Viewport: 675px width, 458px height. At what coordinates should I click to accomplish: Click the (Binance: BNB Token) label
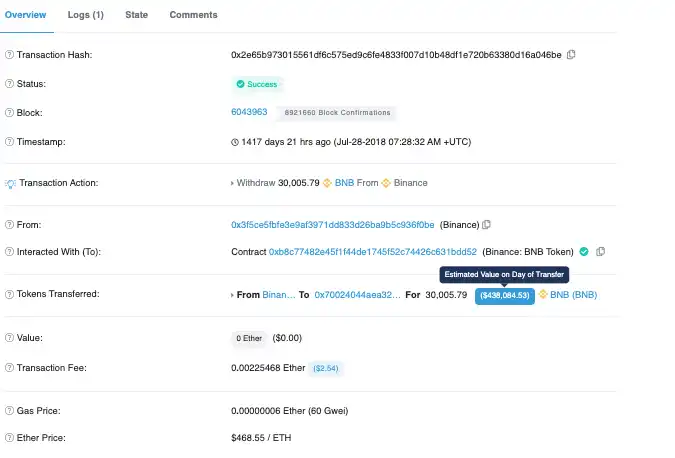tap(528, 252)
